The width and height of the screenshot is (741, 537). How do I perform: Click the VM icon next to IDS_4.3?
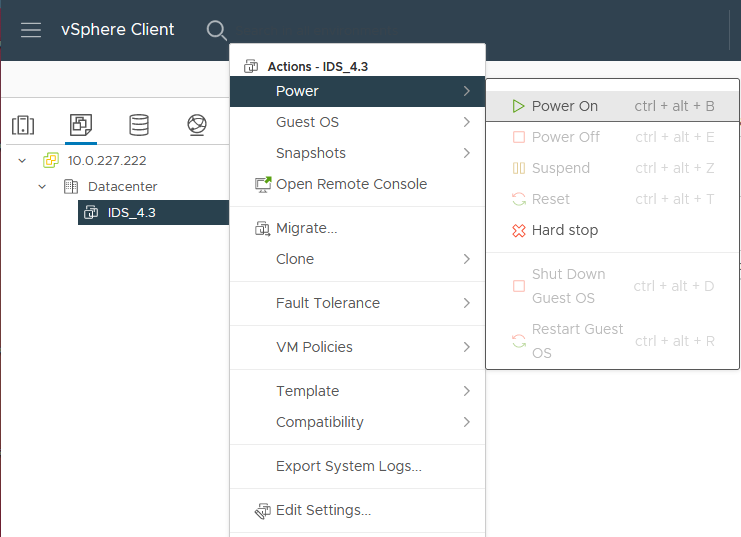[x=91, y=213]
